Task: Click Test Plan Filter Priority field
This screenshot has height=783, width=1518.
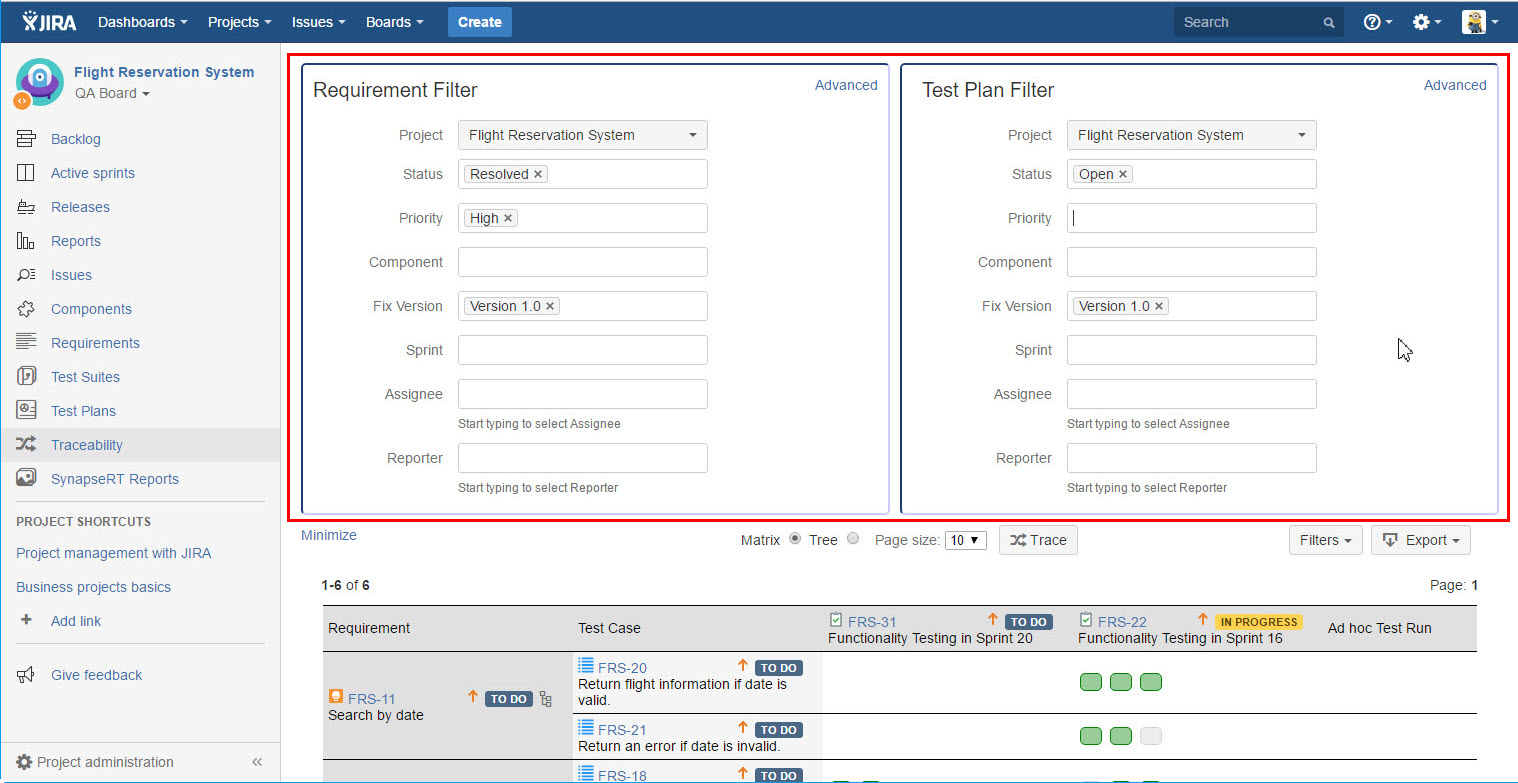Action: [1192, 218]
